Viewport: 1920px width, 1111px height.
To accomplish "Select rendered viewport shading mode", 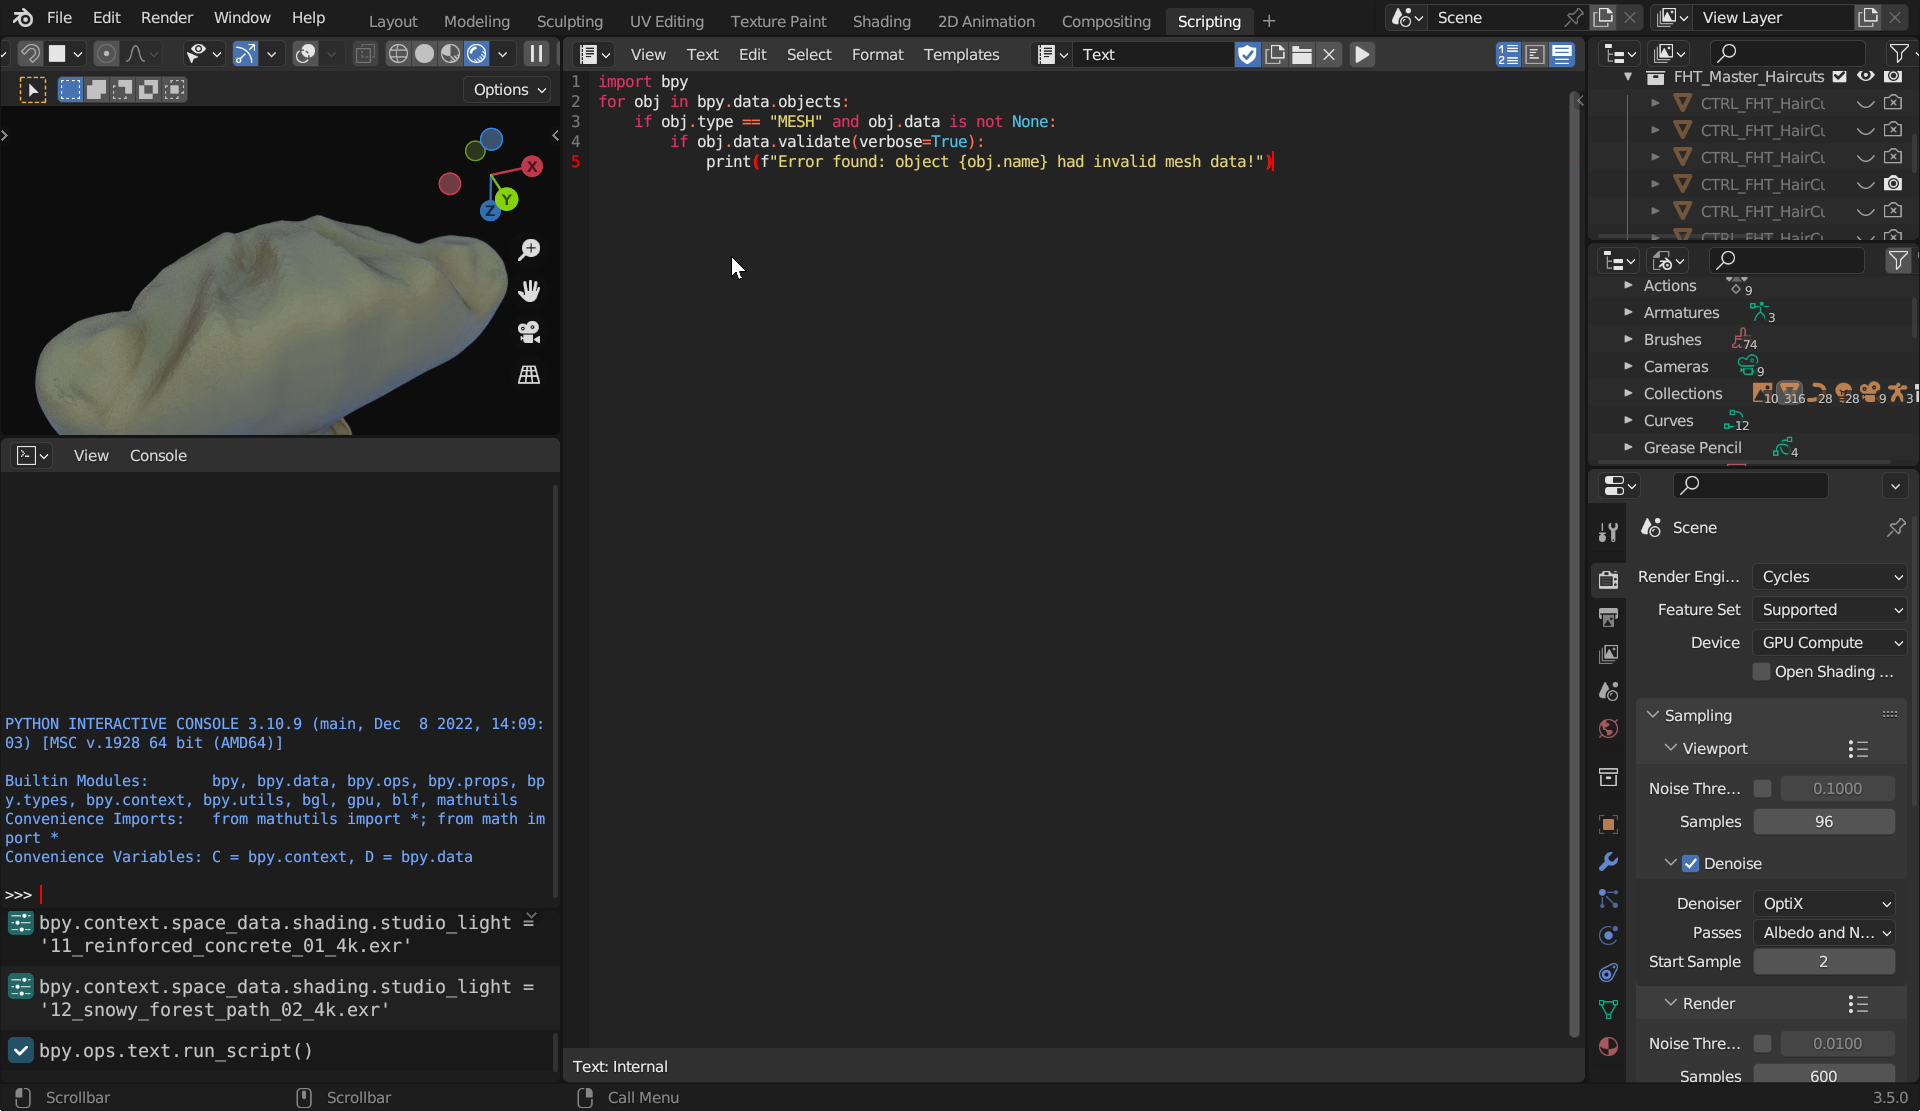I will [x=477, y=54].
